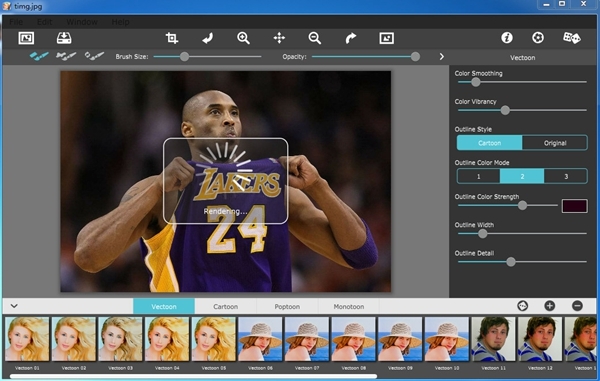Select Cartoon outline style

(489, 143)
